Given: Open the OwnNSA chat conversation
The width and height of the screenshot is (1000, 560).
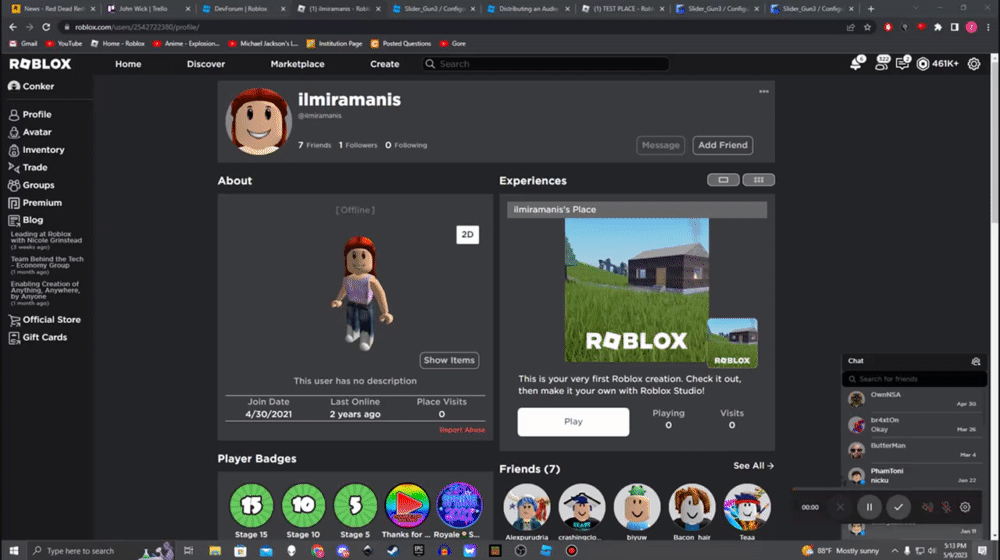Looking at the screenshot, I should [914, 399].
